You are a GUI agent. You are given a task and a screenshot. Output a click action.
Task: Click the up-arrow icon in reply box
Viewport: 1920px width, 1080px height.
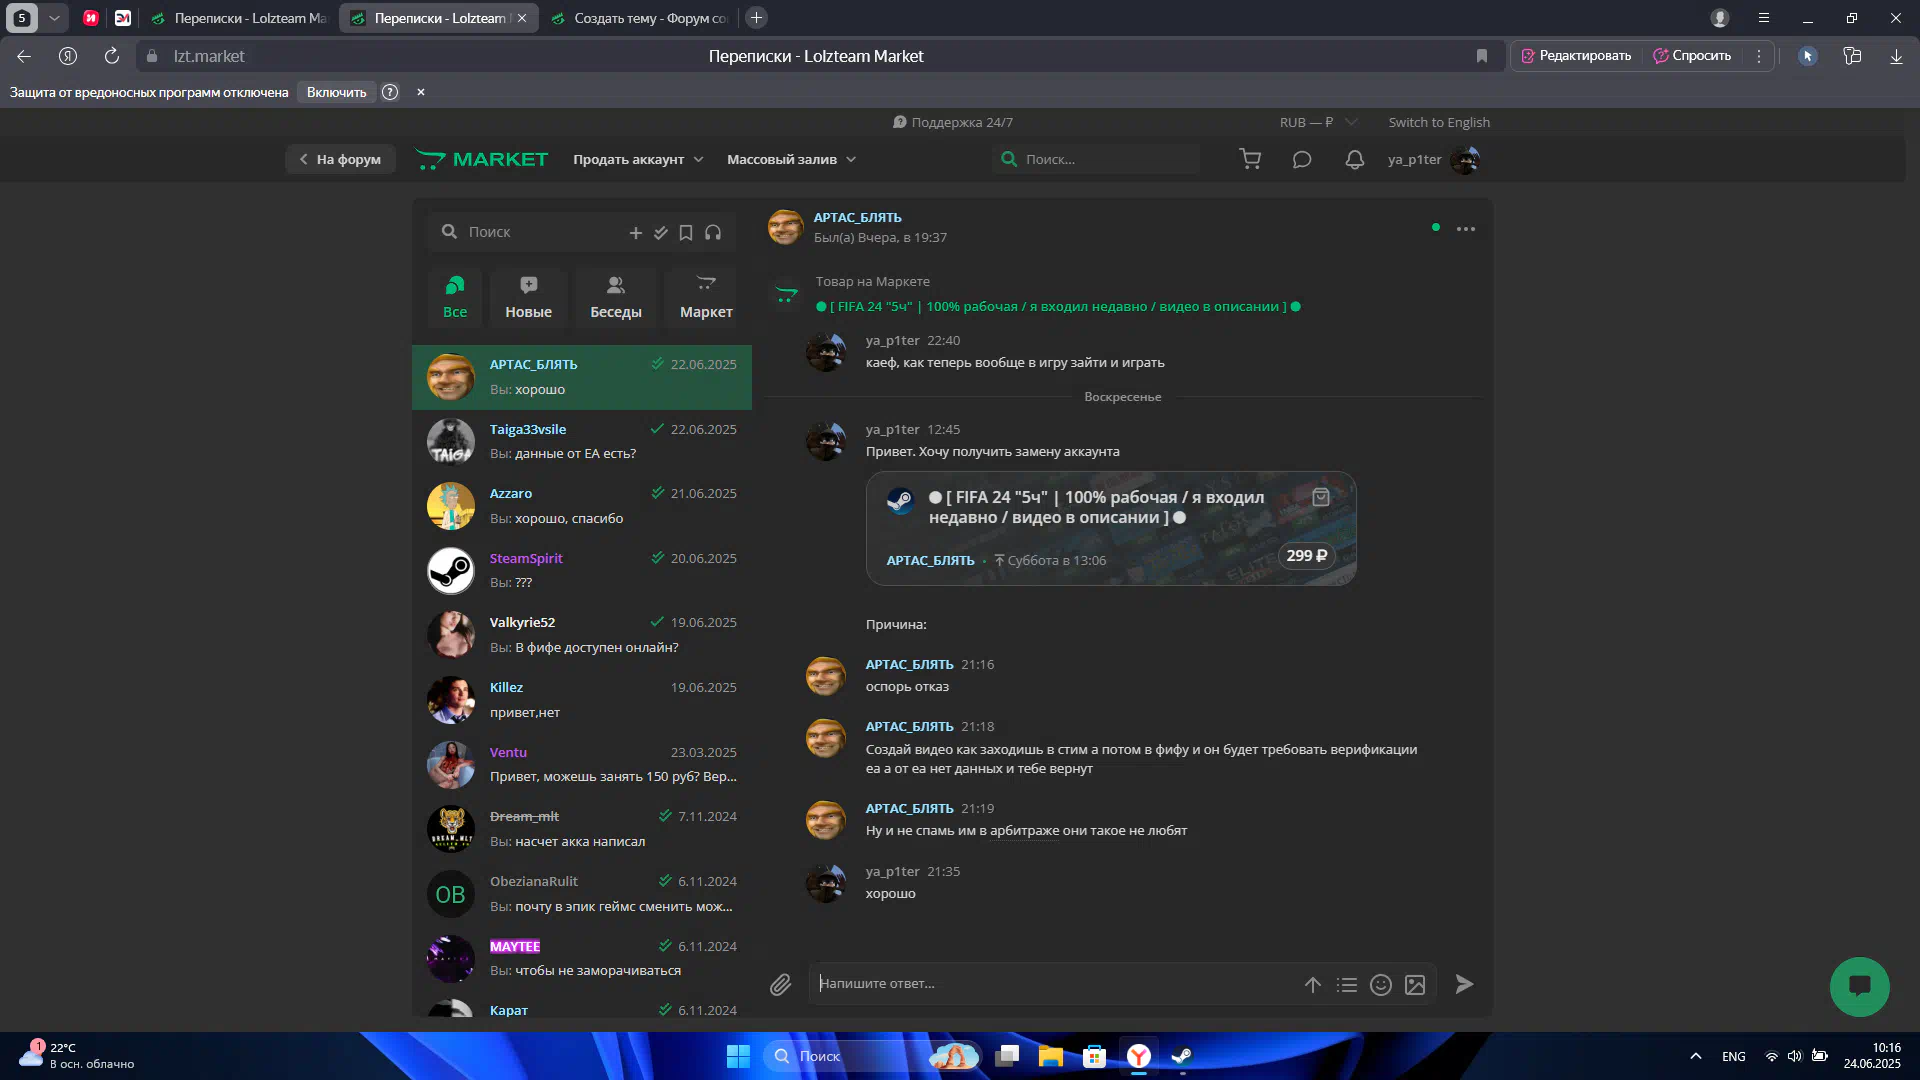(1313, 985)
